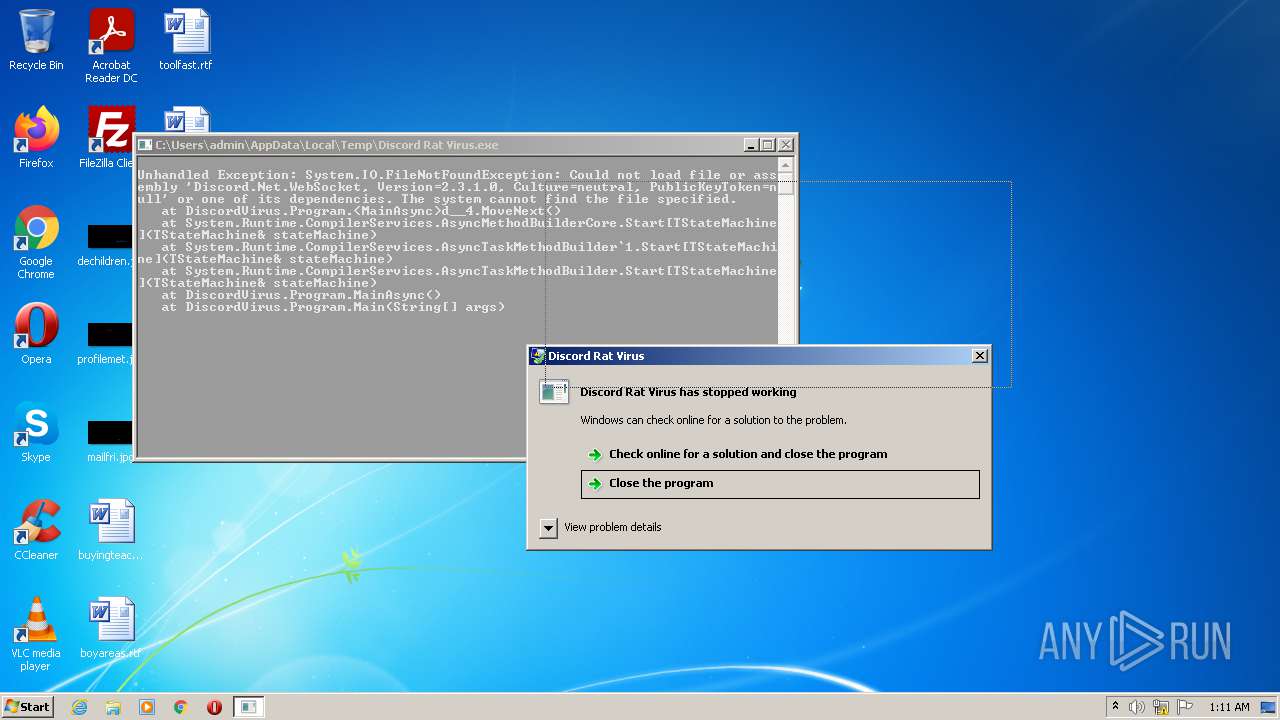Select the buyingteac document icon
Viewport: 1280px width, 720px height.
coord(111,530)
